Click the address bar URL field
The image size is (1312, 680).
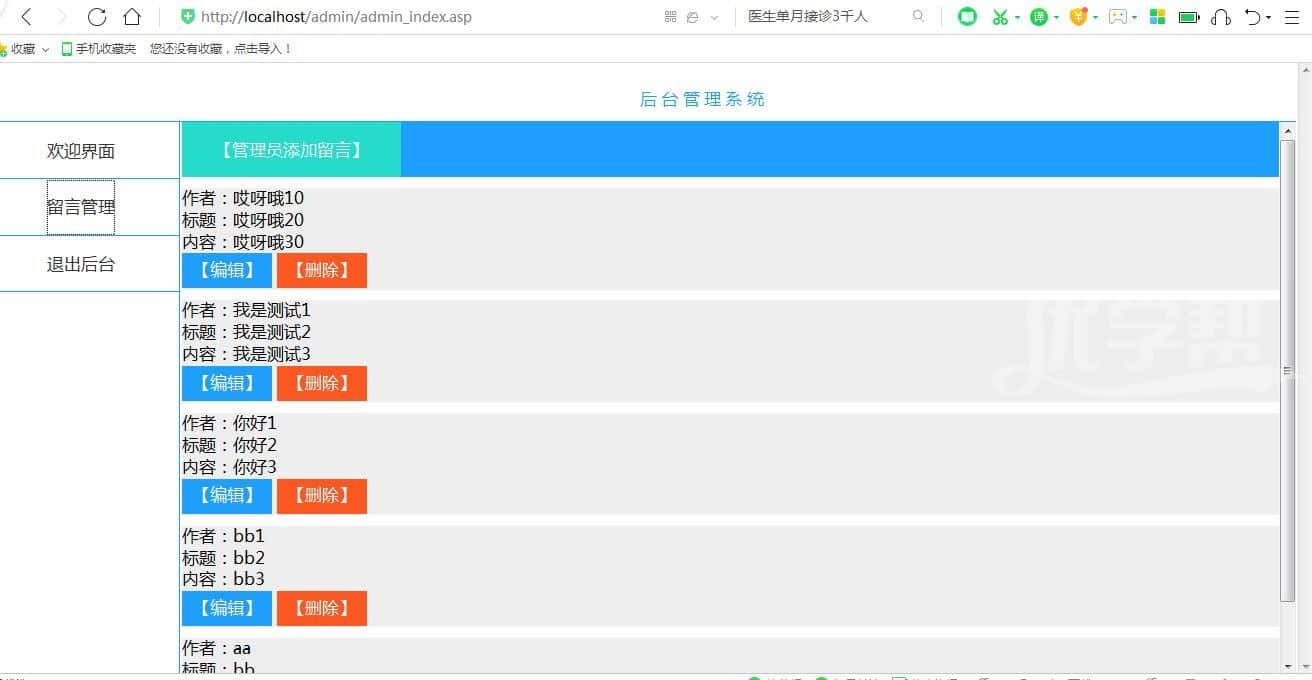400,17
